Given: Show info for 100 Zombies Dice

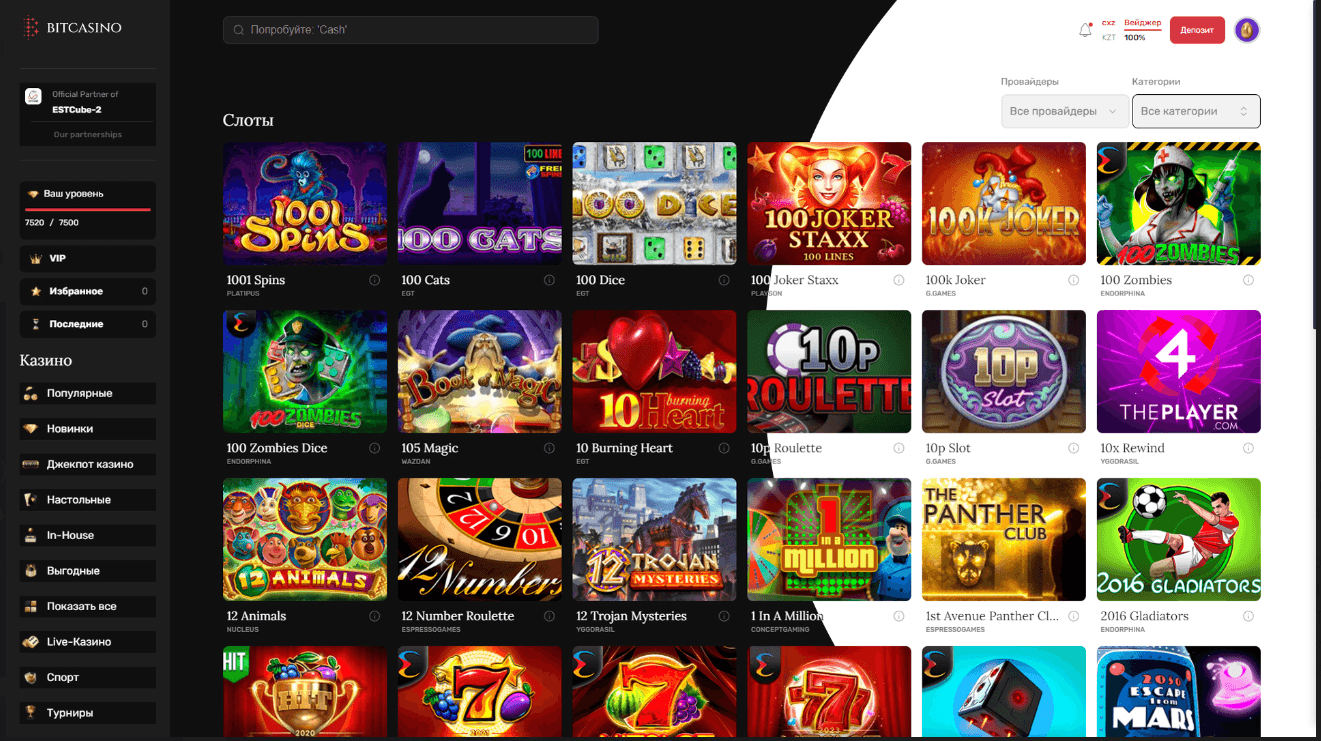Looking at the screenshot, I should pos(374,448).
